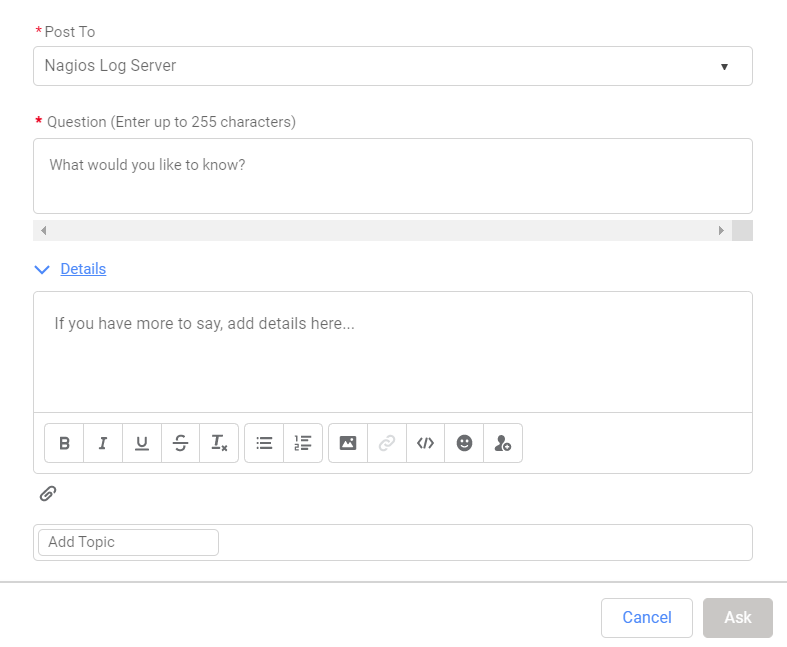Insert an image into details

[348, 443]
